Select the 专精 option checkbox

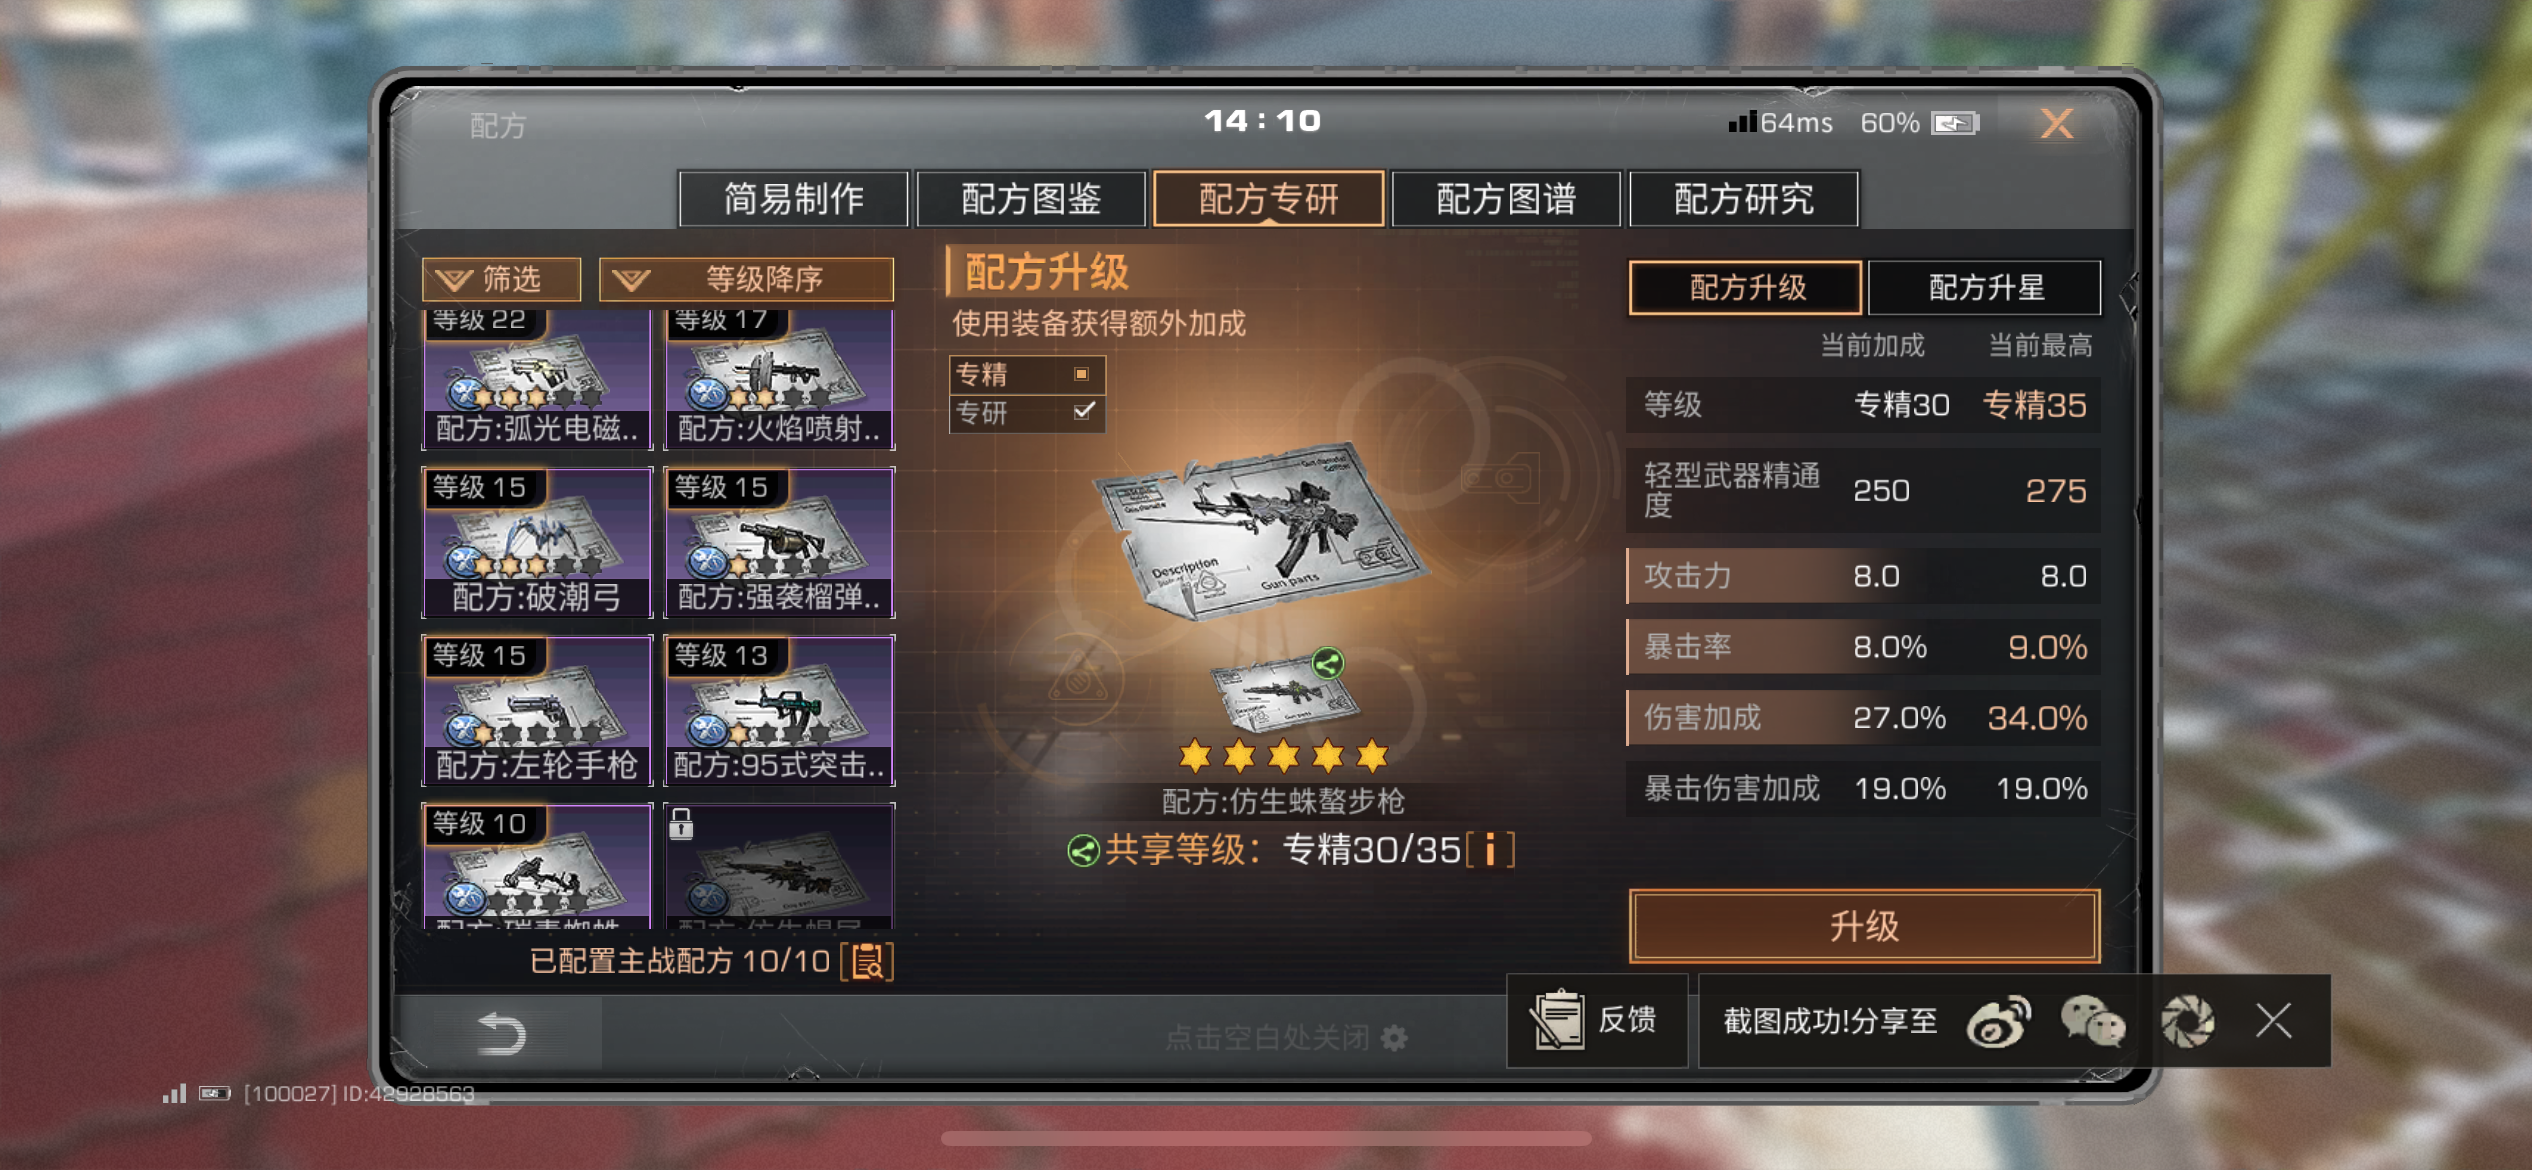tap(1081, 374)
